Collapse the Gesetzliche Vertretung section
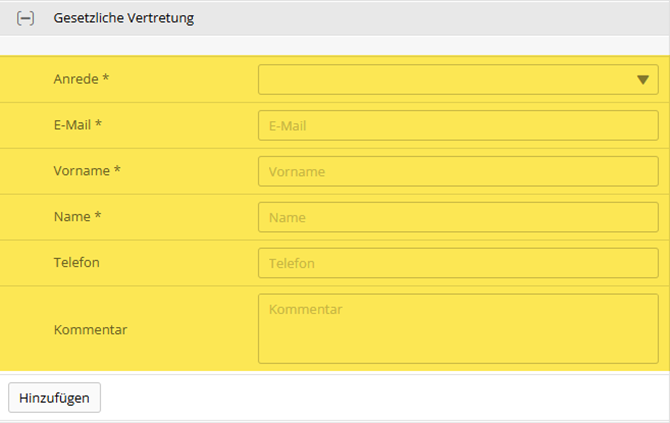This screenshot has width=670, height=423. [x=26, y=18]
